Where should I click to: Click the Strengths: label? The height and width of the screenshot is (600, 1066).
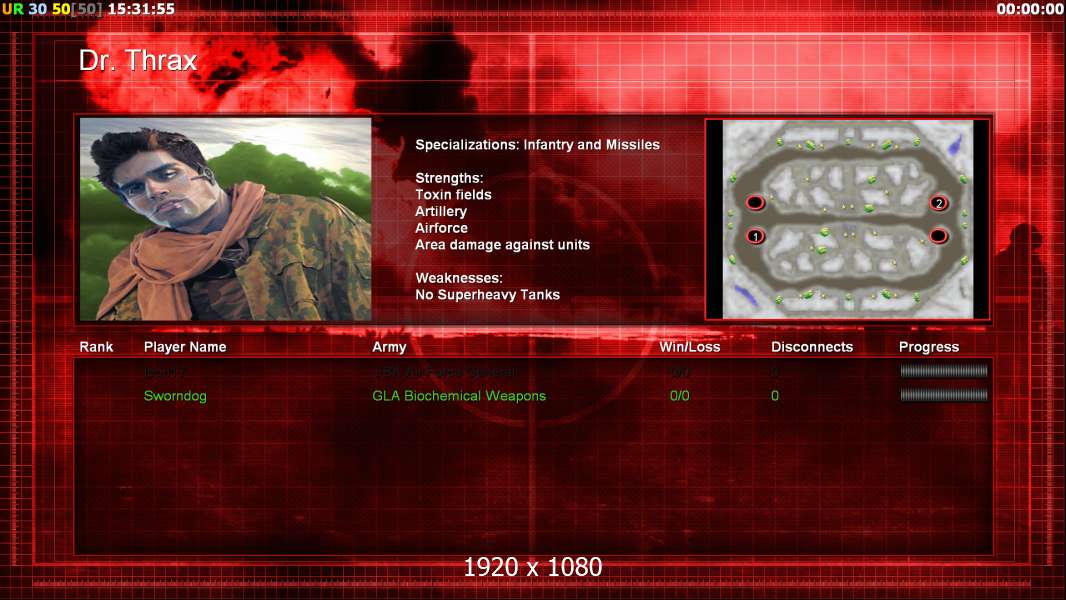(449, 178)
